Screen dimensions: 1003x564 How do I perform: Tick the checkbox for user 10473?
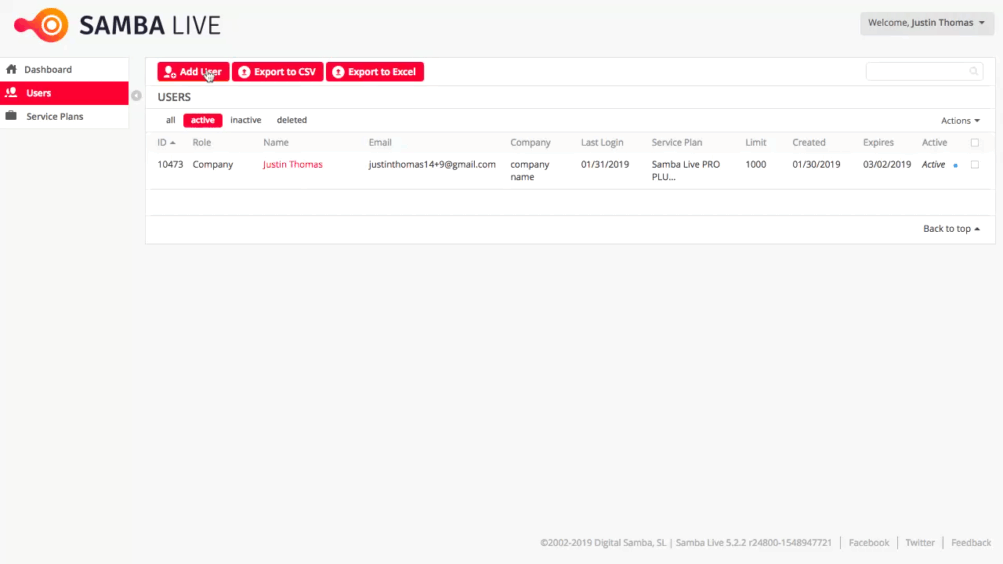[x=975, y=164]
